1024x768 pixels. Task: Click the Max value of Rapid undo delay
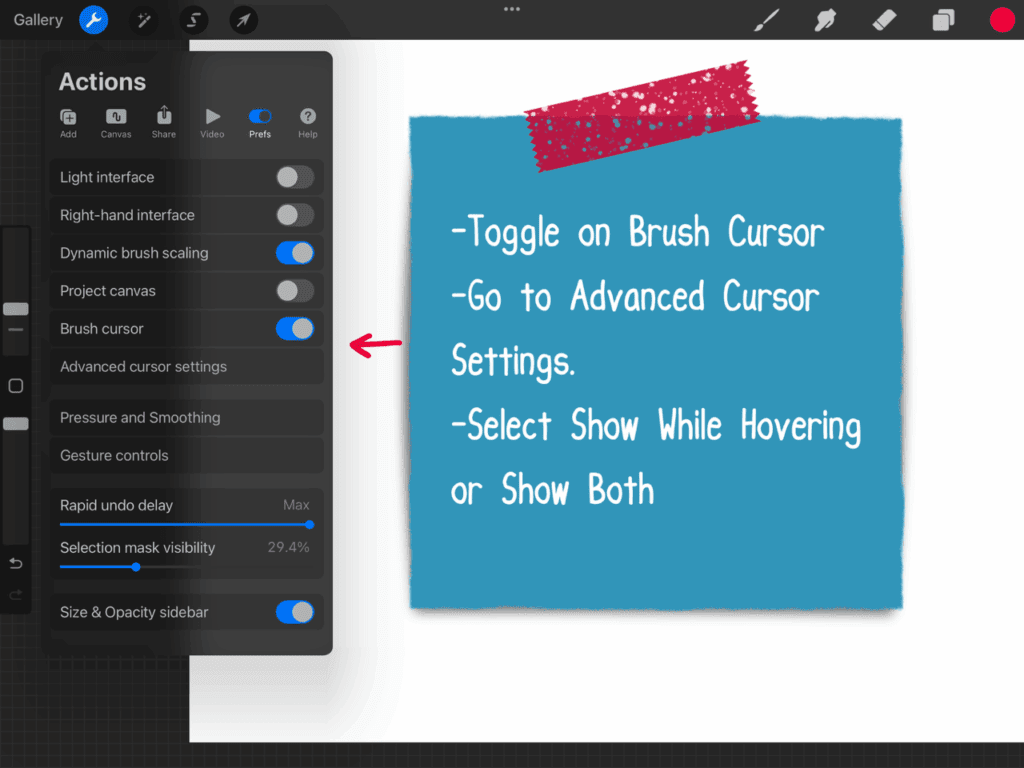coord(296,505)
